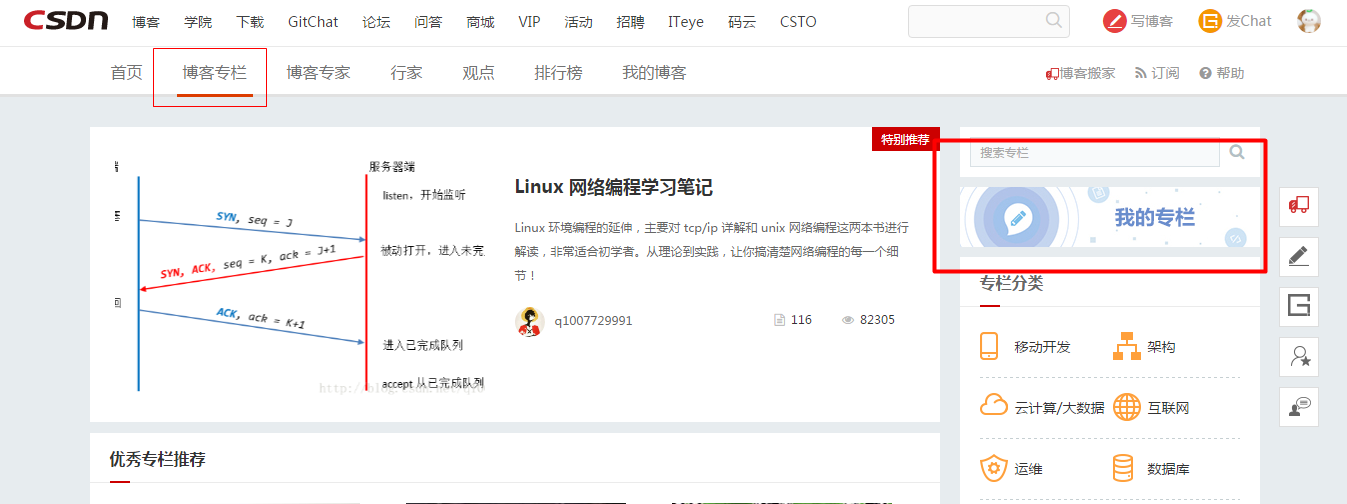Click the 订阅 link

click(1165, 73)
